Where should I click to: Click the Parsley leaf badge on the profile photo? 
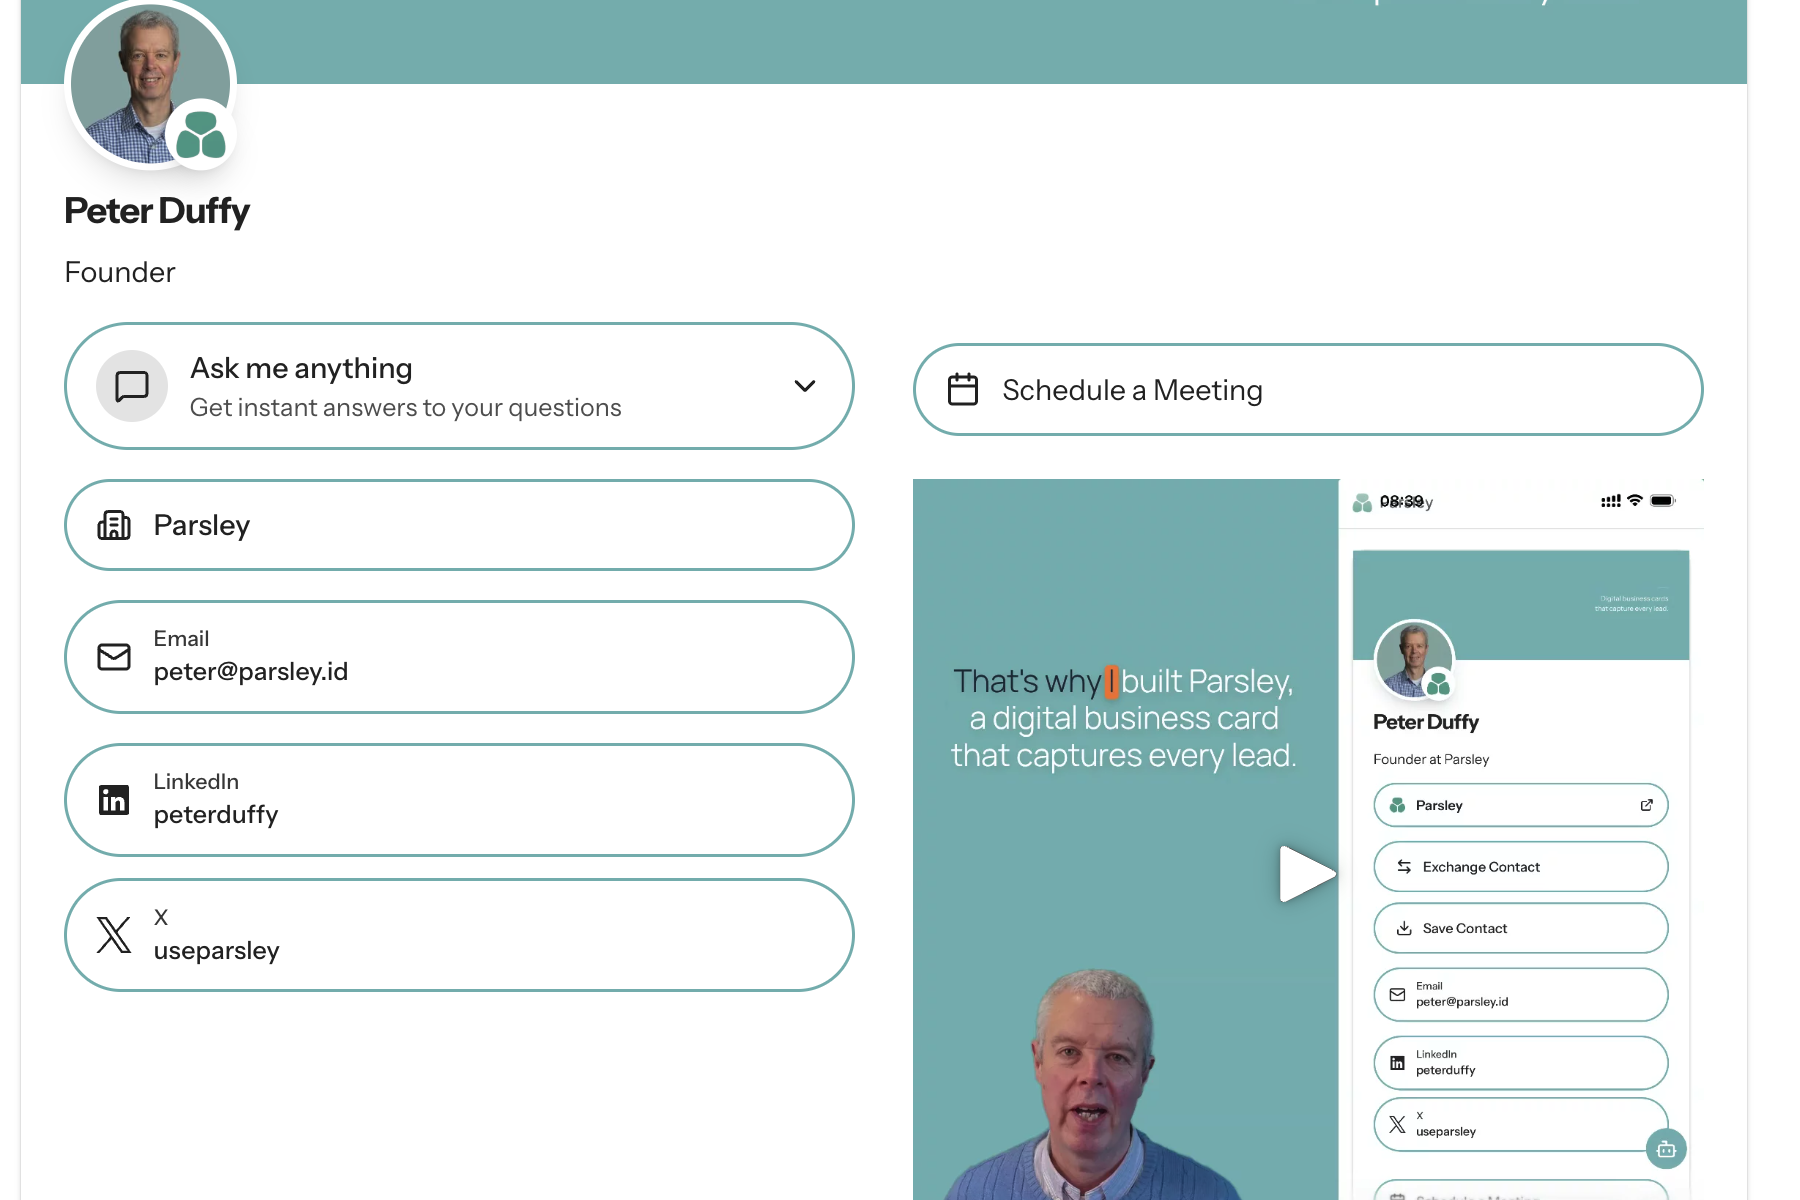coord(199,133)
